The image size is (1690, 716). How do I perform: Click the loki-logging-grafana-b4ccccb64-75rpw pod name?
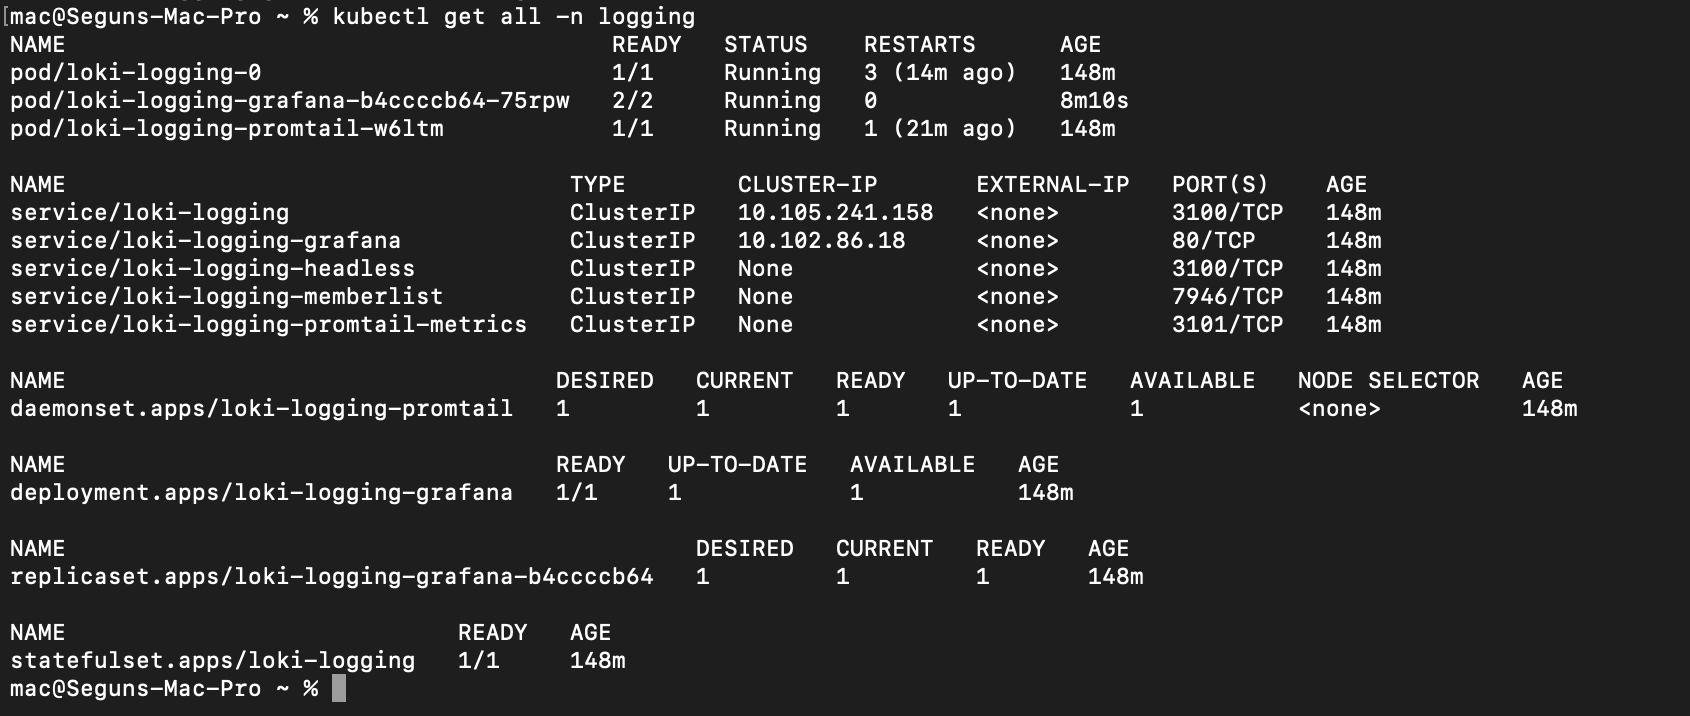click(289, 101)
